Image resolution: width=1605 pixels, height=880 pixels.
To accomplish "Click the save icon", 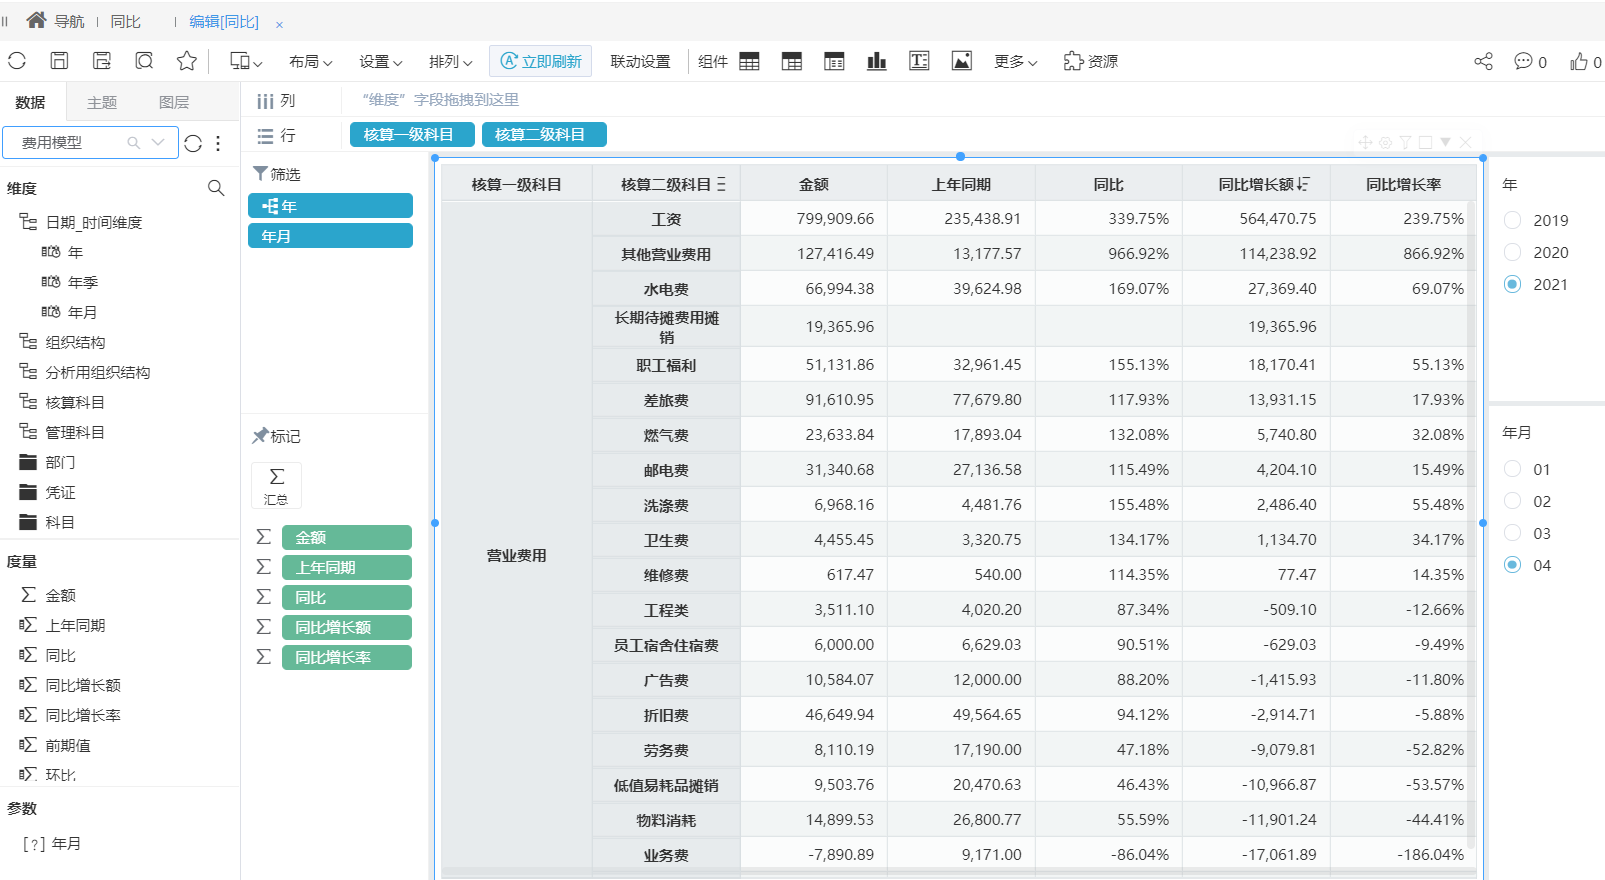I will pos(59,61).
